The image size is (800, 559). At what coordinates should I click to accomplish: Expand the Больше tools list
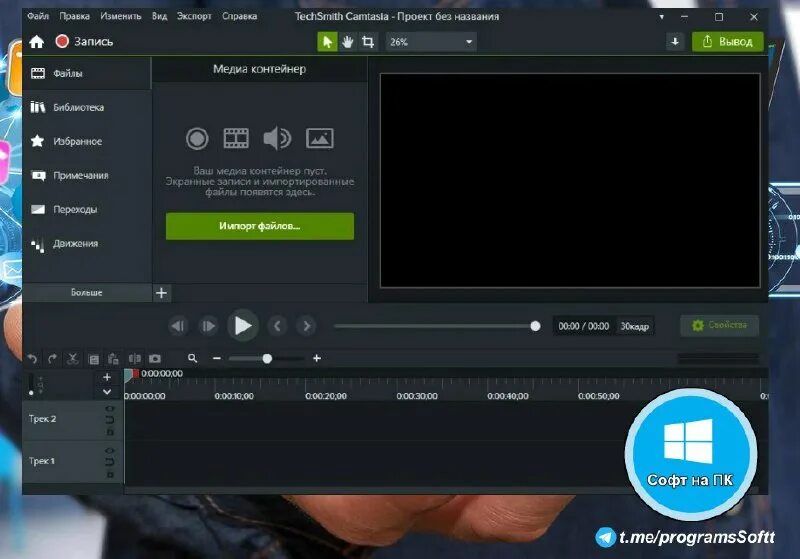click(x=87, y=293)
